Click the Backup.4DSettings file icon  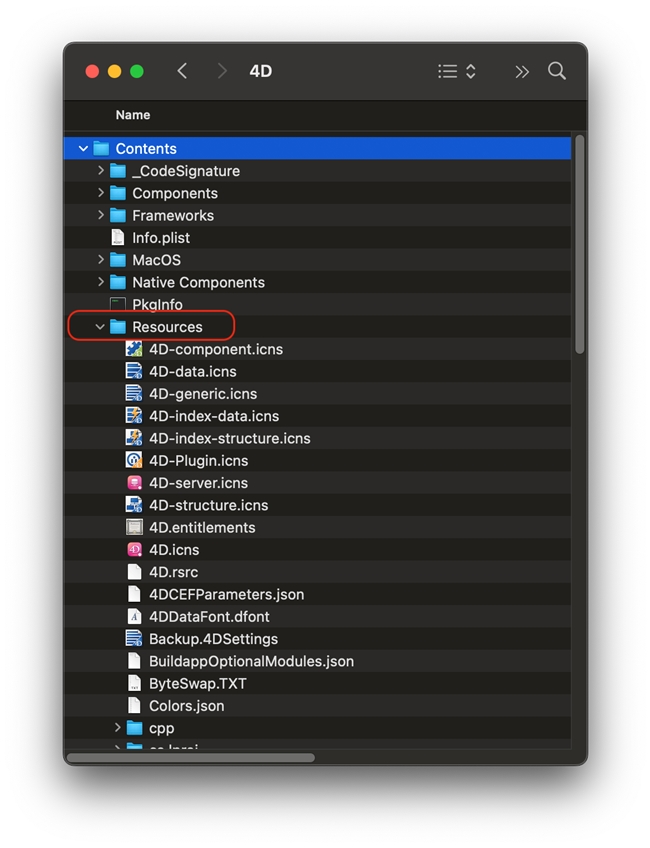coord(134,639)
